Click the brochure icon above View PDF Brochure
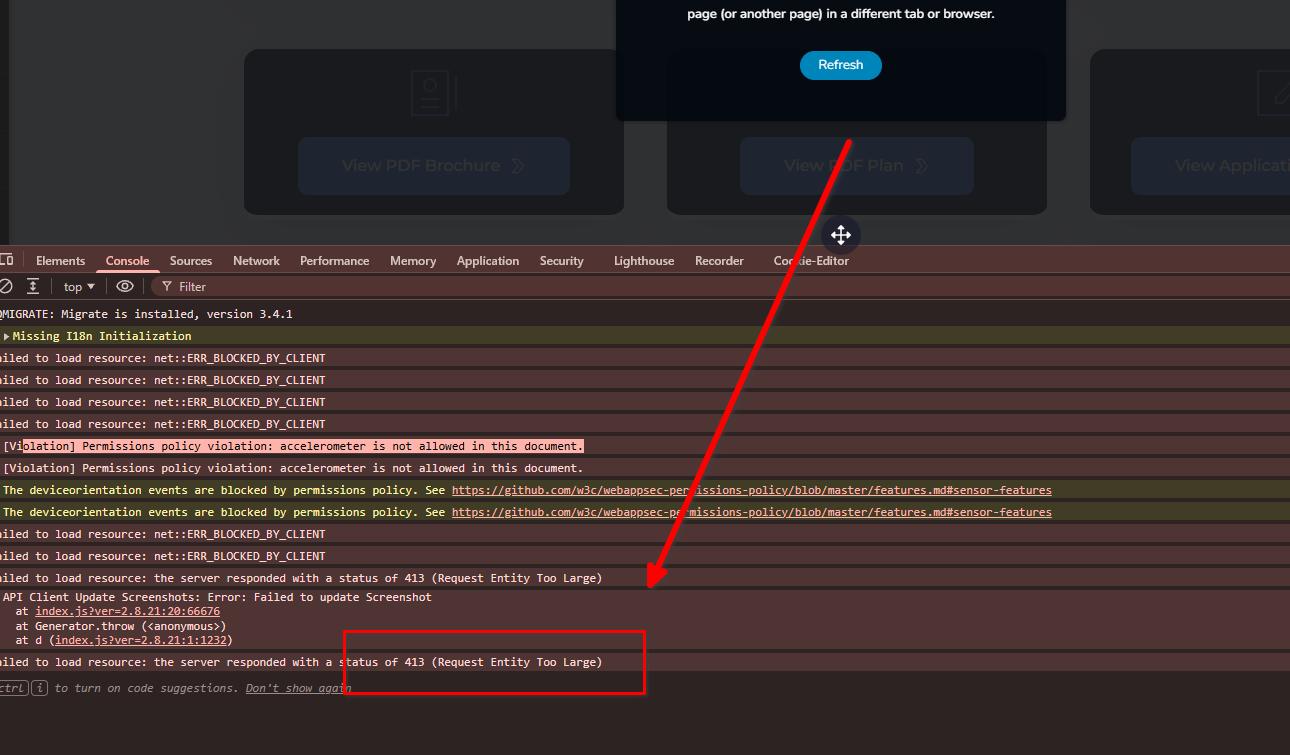This screenshot has height=755, width=1290. pos(434,92)
